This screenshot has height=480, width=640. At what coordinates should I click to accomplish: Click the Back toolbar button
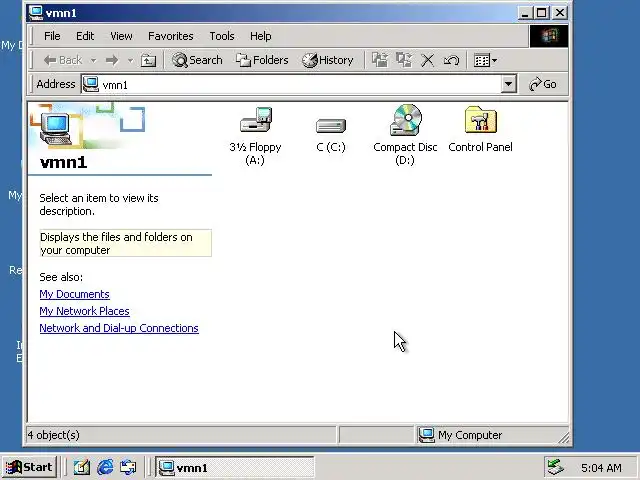(x=62, y=60)
